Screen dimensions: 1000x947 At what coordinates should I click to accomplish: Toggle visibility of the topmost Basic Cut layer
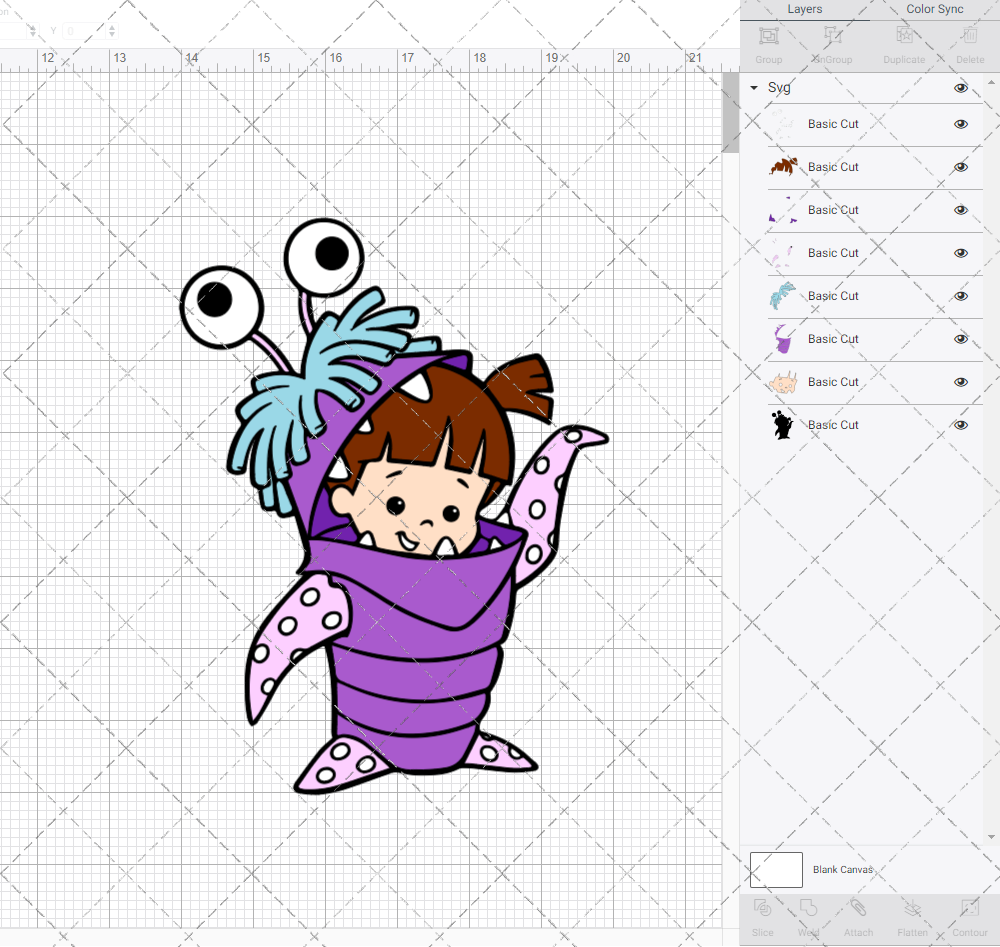pyautogui.click(x=960, y=124)
